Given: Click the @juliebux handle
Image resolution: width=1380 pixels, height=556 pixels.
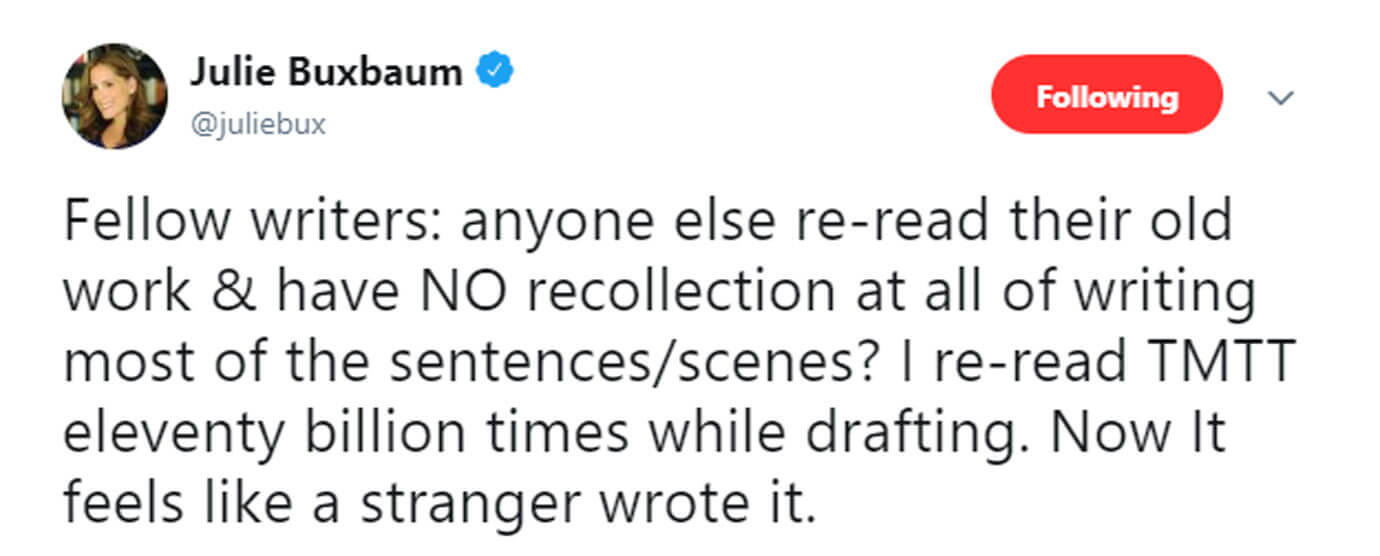Looking at the screenshot, I should pos(257,126).
